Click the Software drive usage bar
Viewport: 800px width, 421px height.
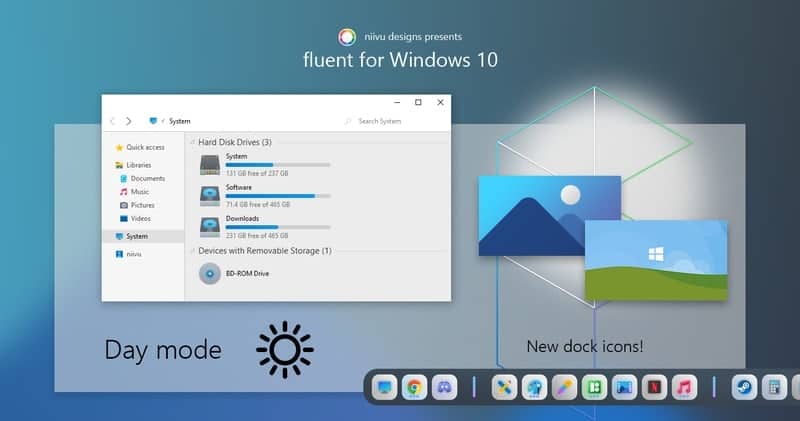click(278, 196)
